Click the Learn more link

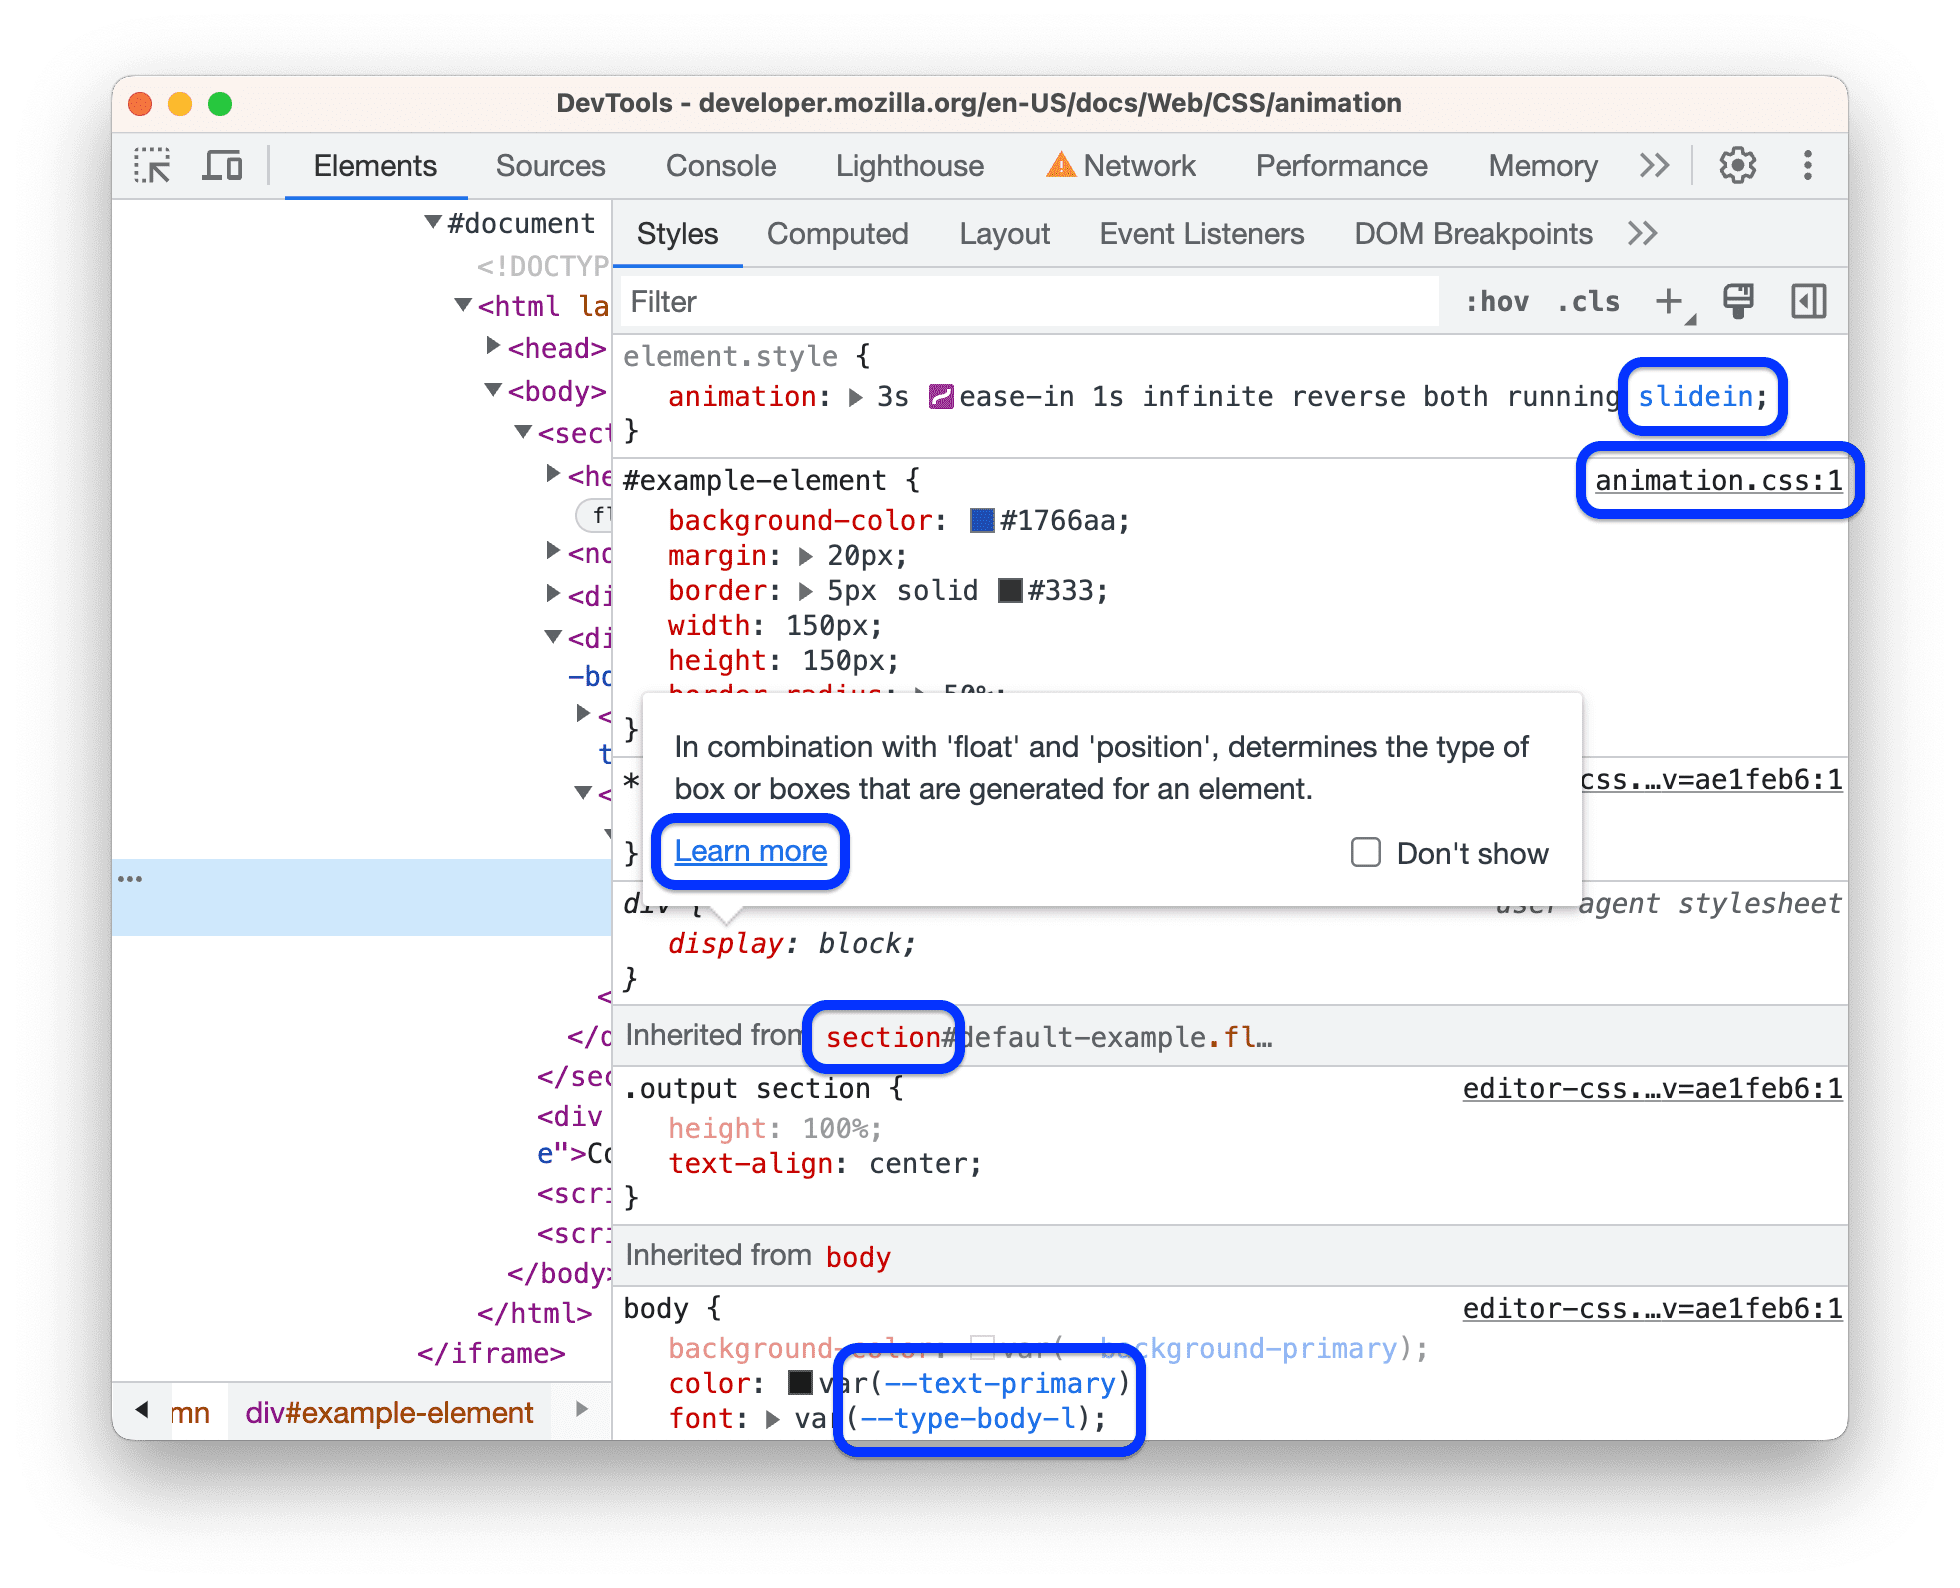750,849
